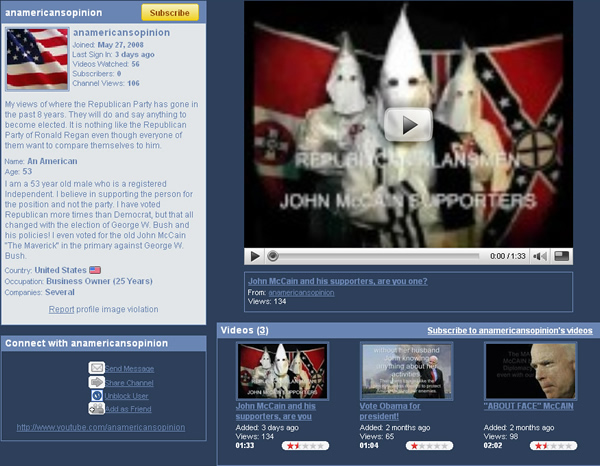Open 'John McCain and his supporters, are you one?' link
The height and width of the screenshot is (466, 600).
[x=338, y=281]
